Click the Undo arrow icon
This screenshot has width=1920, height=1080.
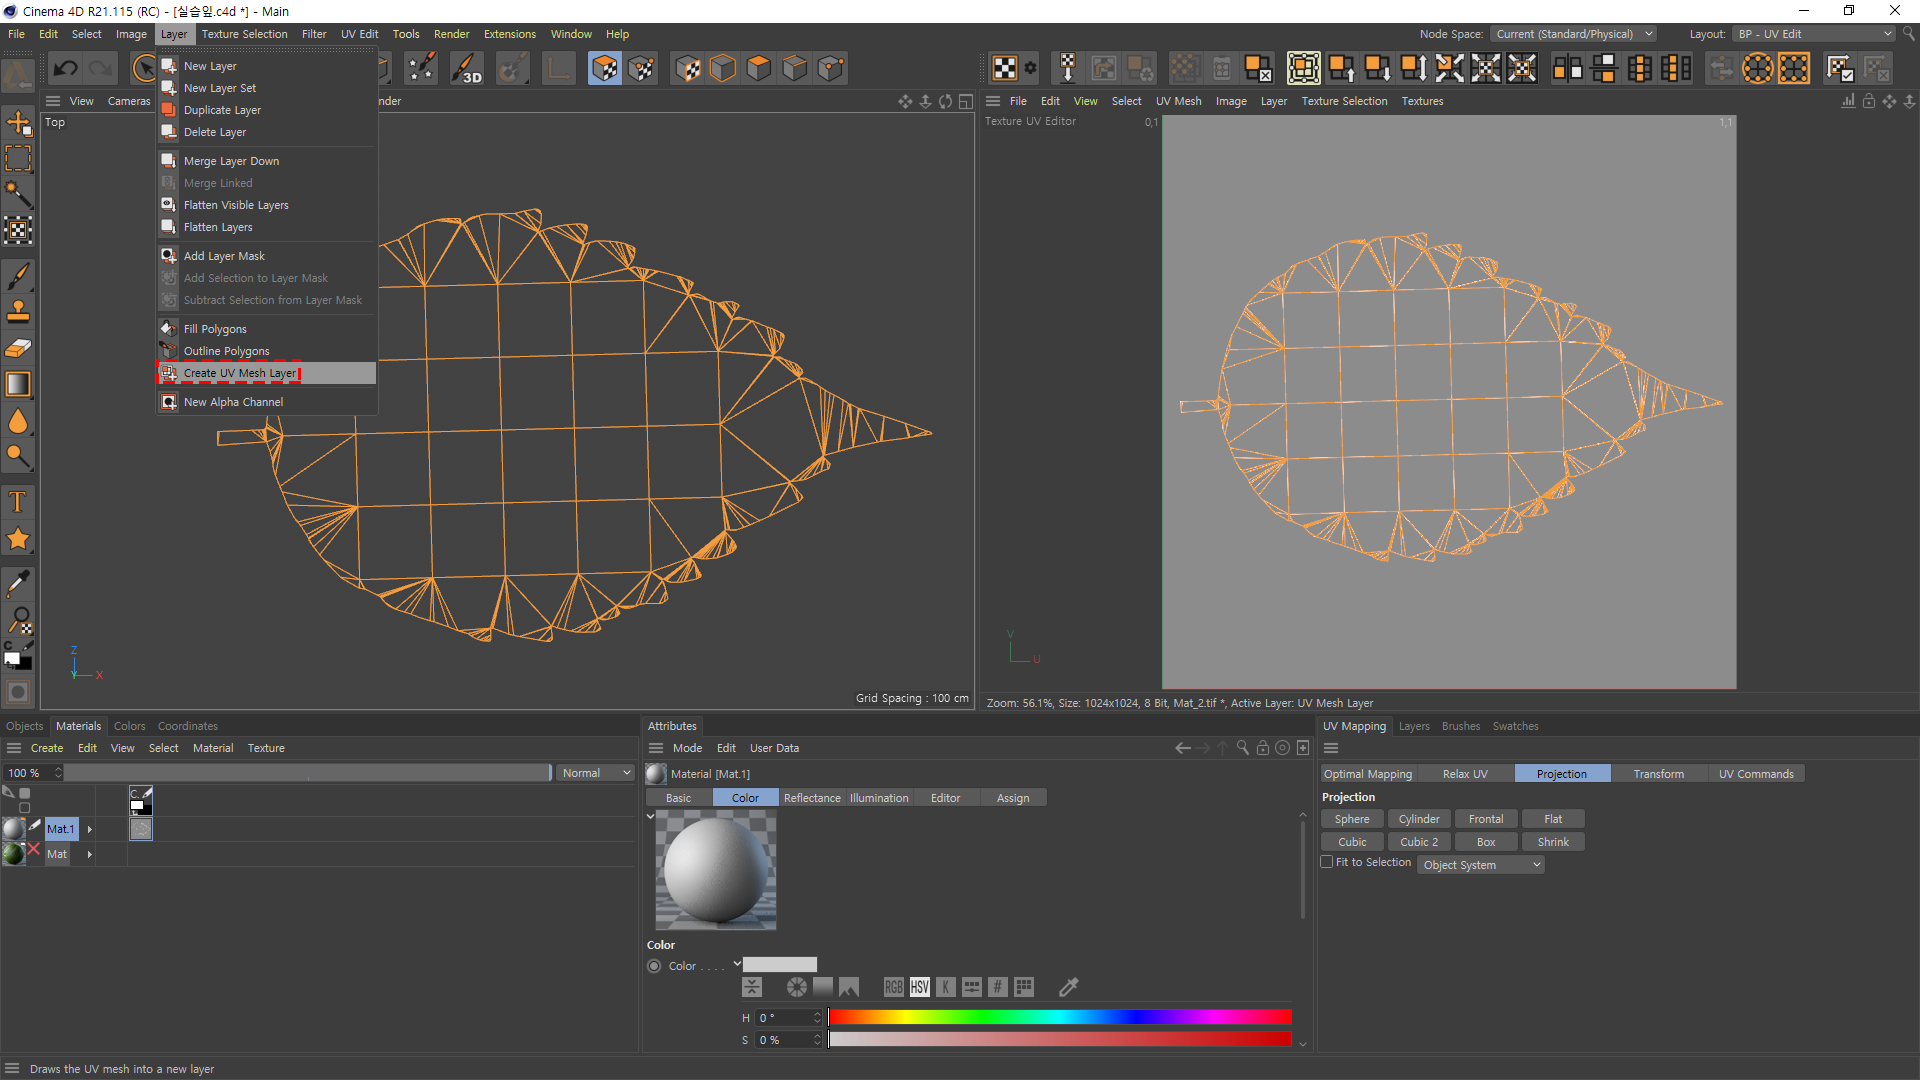pos(66,68)
